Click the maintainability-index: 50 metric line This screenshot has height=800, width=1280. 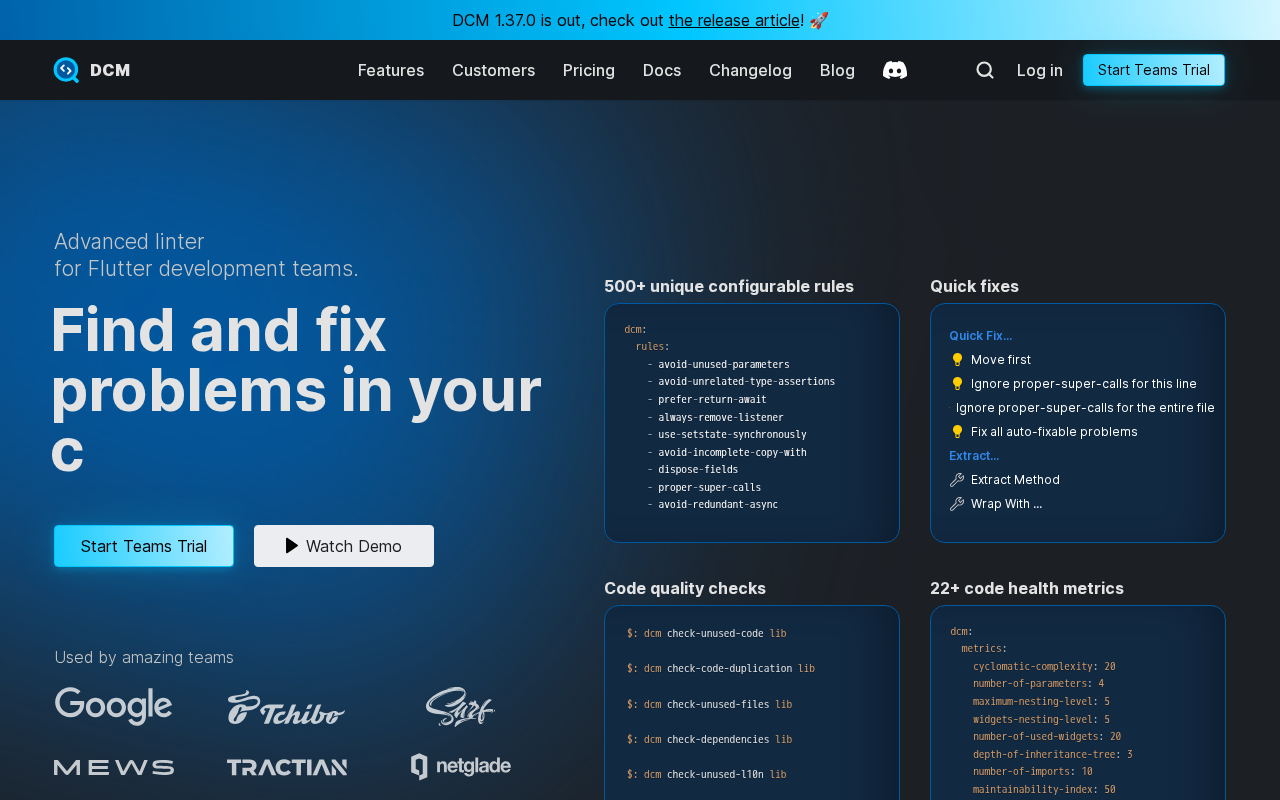[1044, 790]
